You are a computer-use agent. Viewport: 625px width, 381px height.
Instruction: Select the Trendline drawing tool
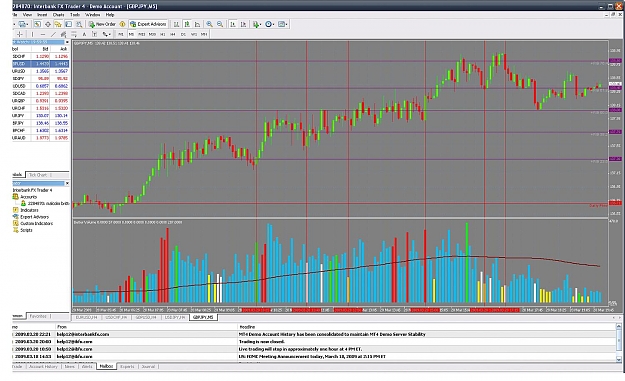click(x=53, y=34)
